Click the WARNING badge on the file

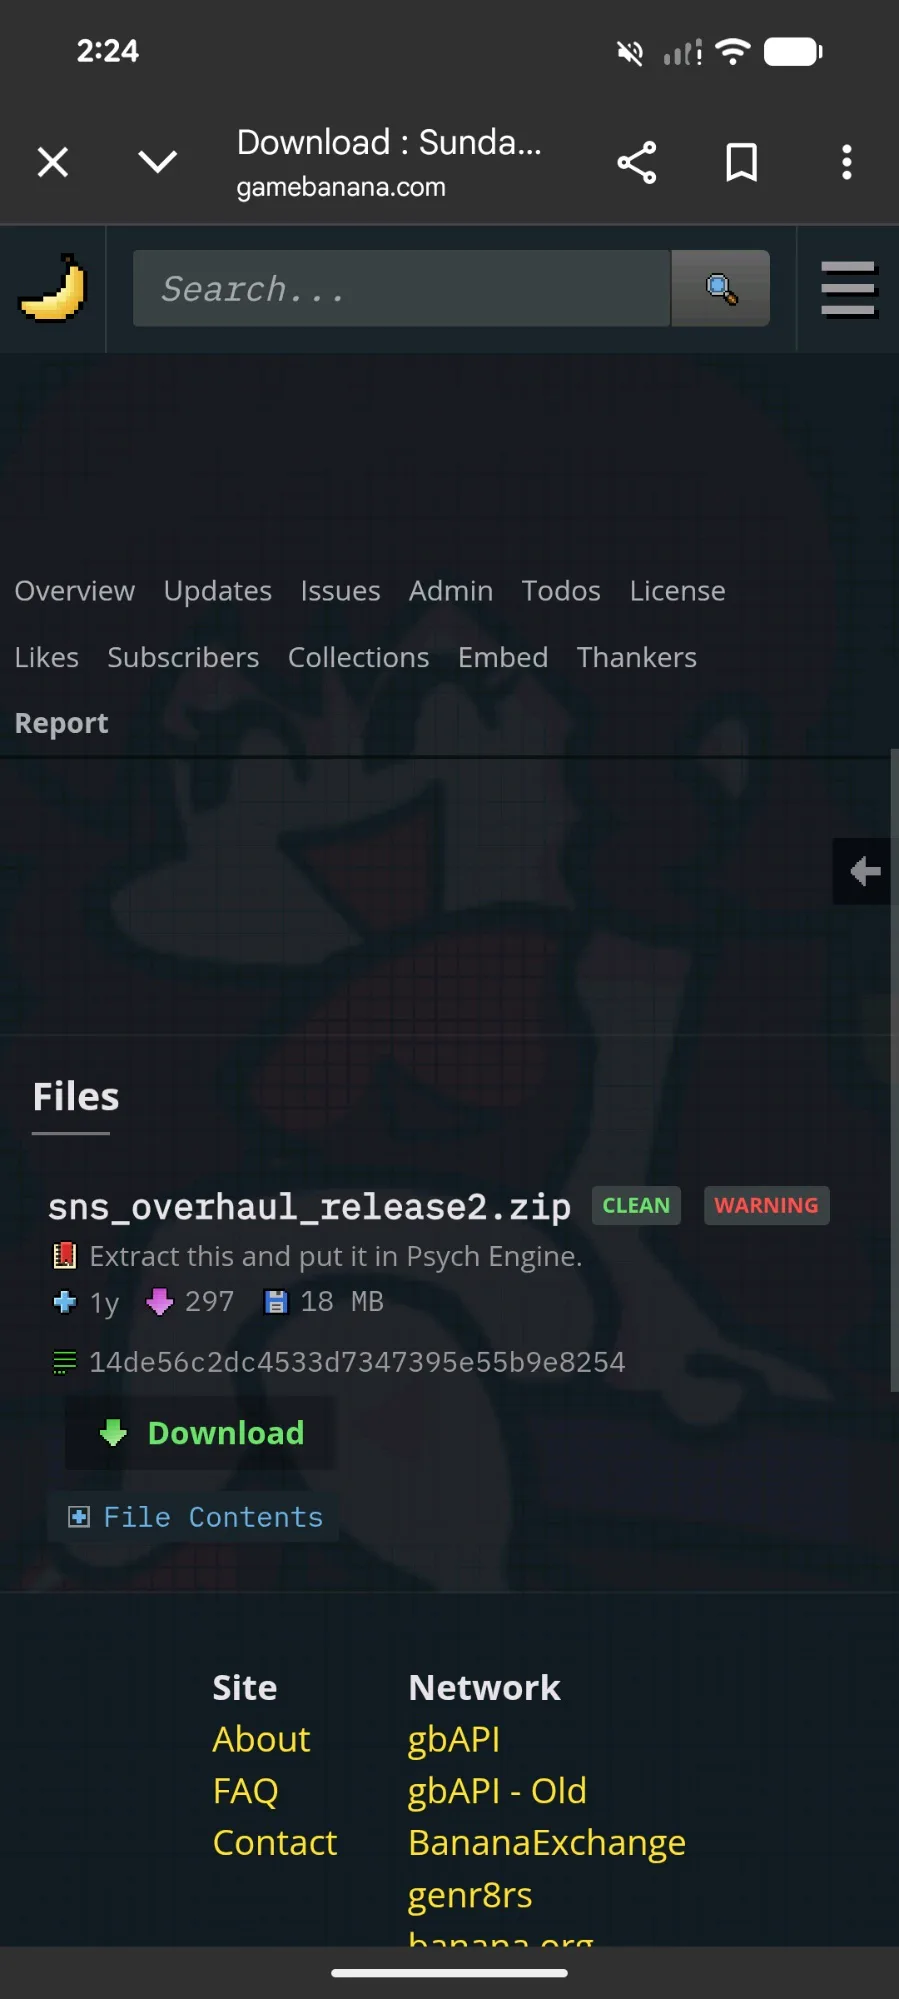click(x=767, y=1205)
